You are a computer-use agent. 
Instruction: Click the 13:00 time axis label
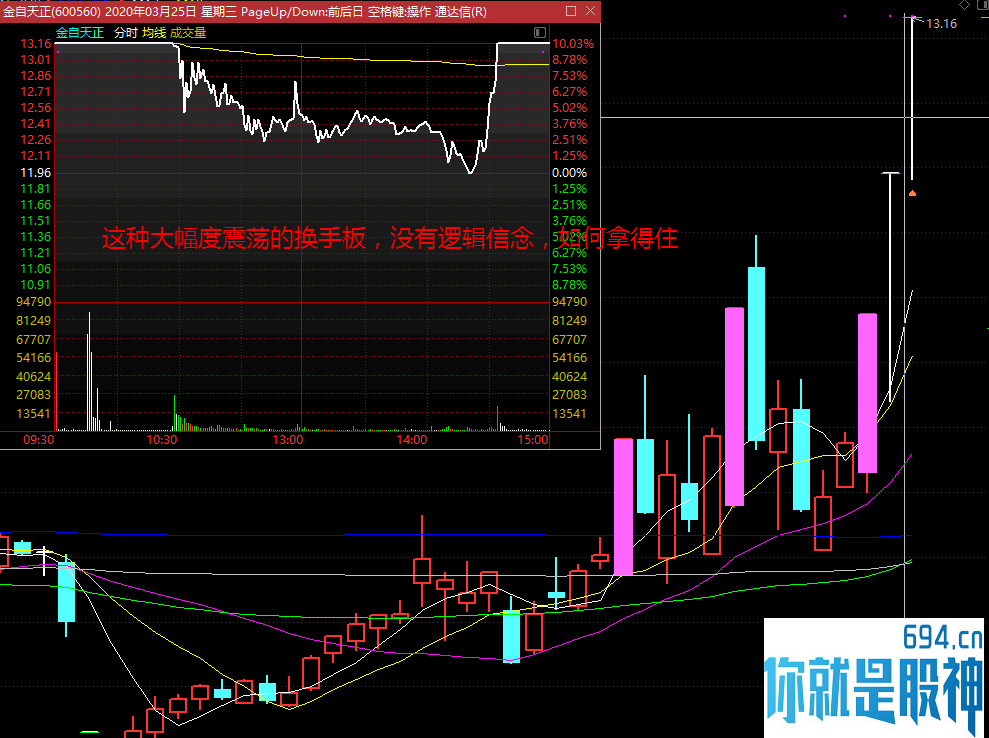[288, 440]
